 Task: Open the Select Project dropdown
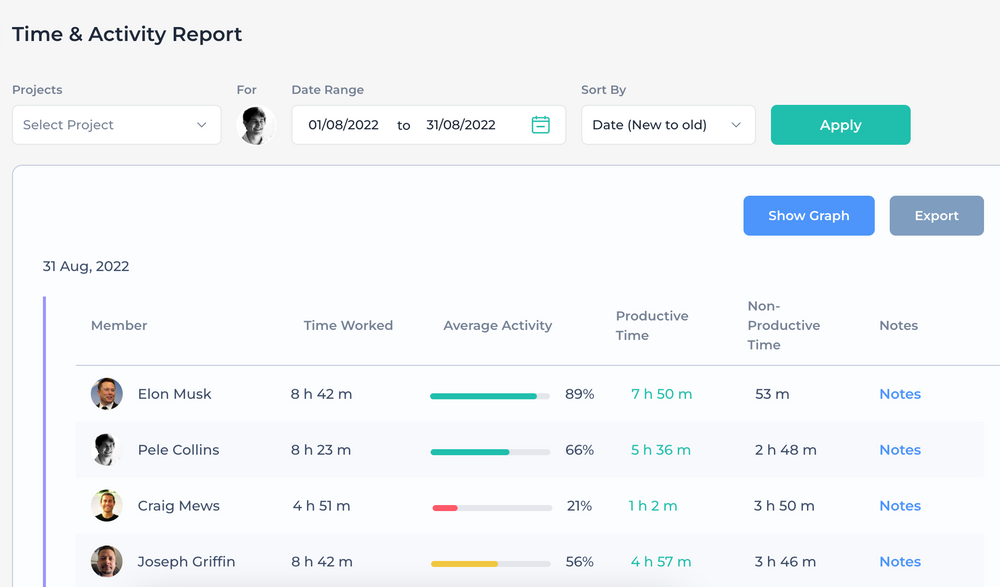(116, 124)
